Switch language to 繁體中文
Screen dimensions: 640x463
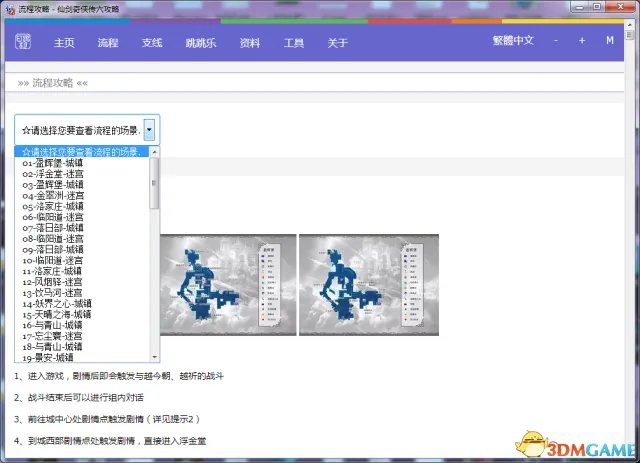(x=513, y=40)
